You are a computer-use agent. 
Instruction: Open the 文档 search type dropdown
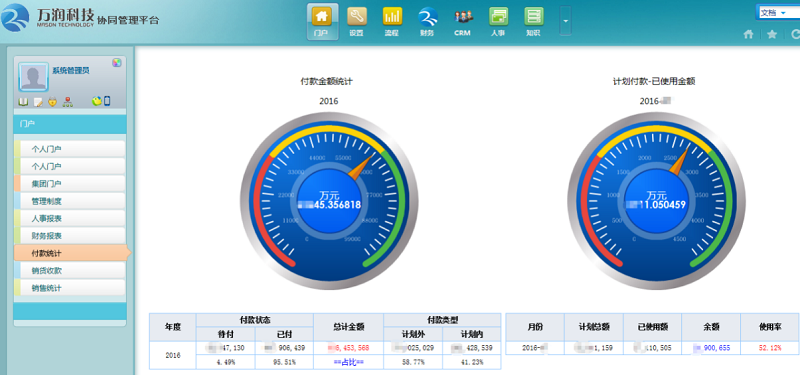pyautogui.click(x=778, y=13)
